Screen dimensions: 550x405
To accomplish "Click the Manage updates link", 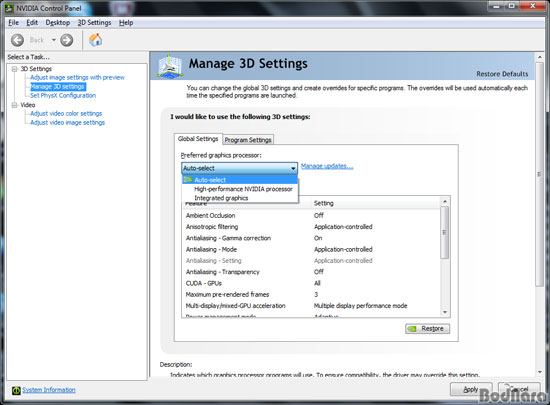I will click(x=327, y=166).
